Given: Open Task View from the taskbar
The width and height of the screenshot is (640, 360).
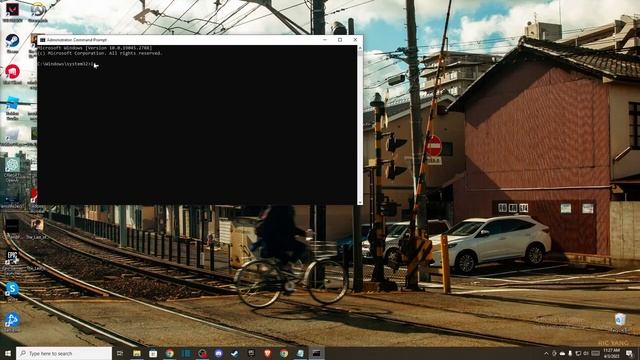Looking at the screenshot, I should (x=120, y=353).
